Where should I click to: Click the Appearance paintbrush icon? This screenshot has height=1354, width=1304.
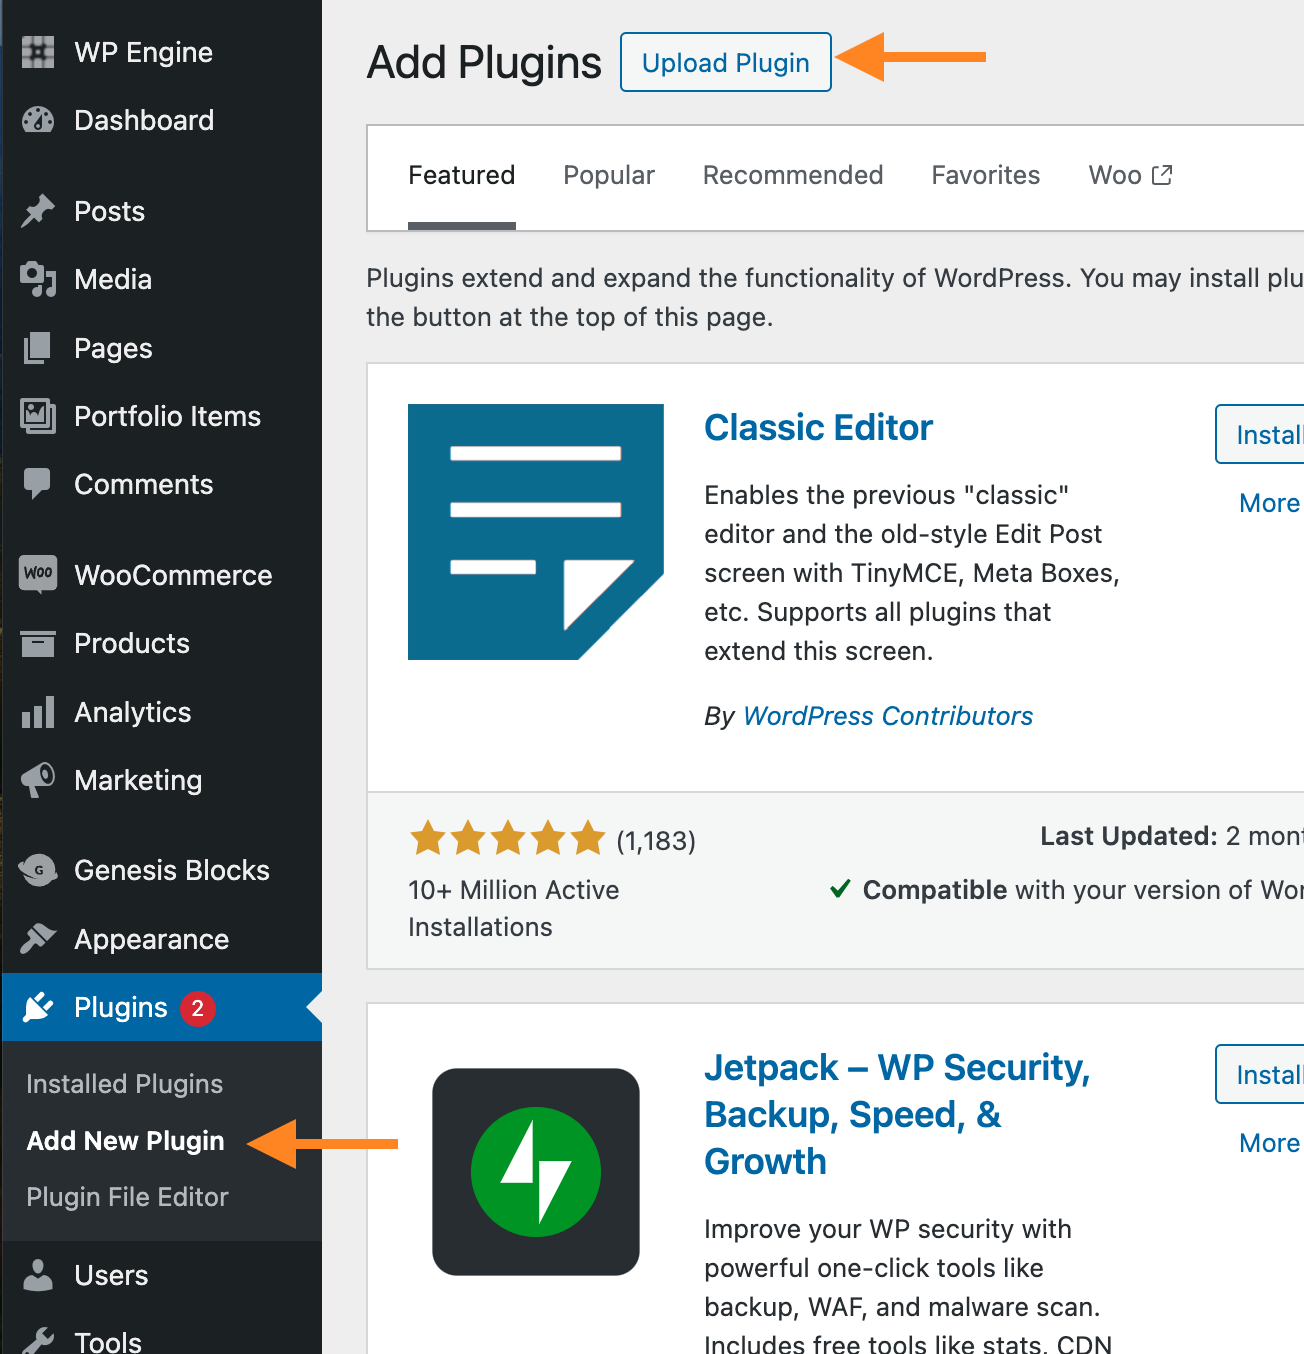38,939
